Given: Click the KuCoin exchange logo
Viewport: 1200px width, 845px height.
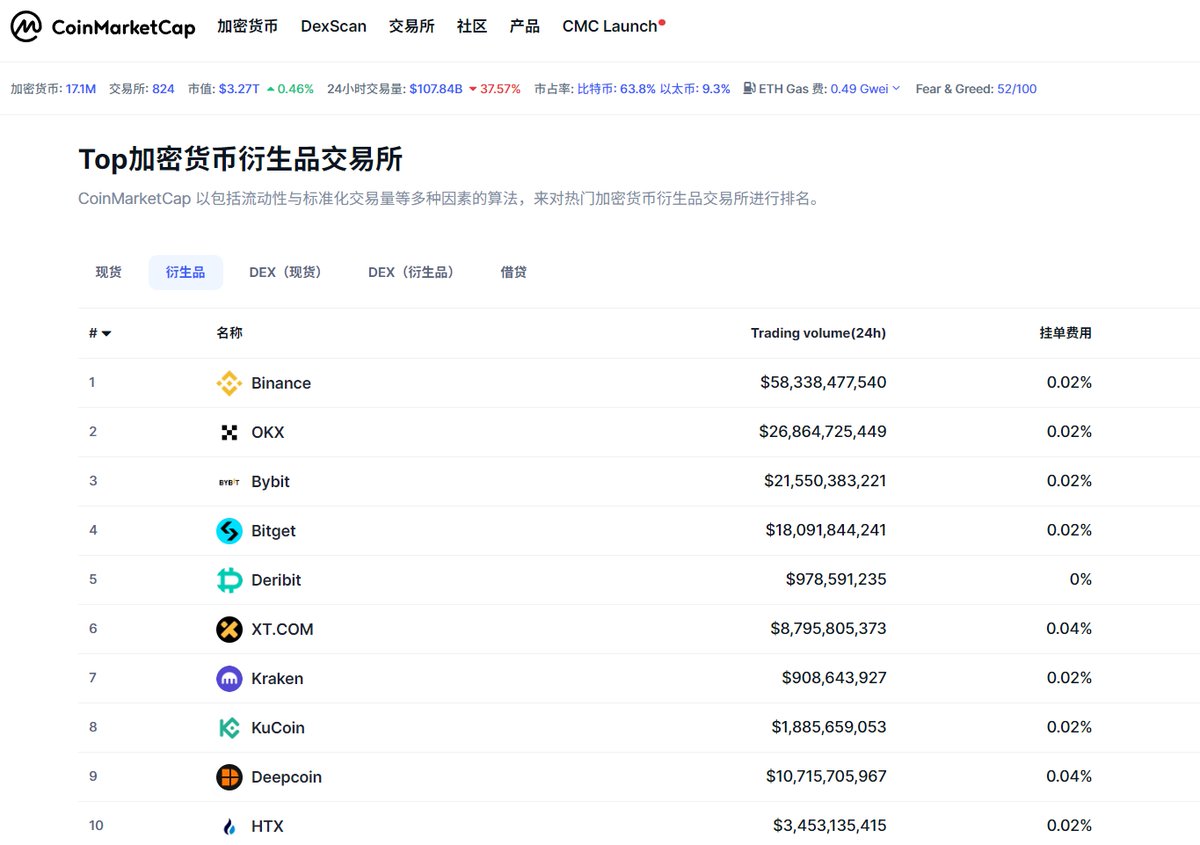Looking at the screenshot, I should 229,728.
